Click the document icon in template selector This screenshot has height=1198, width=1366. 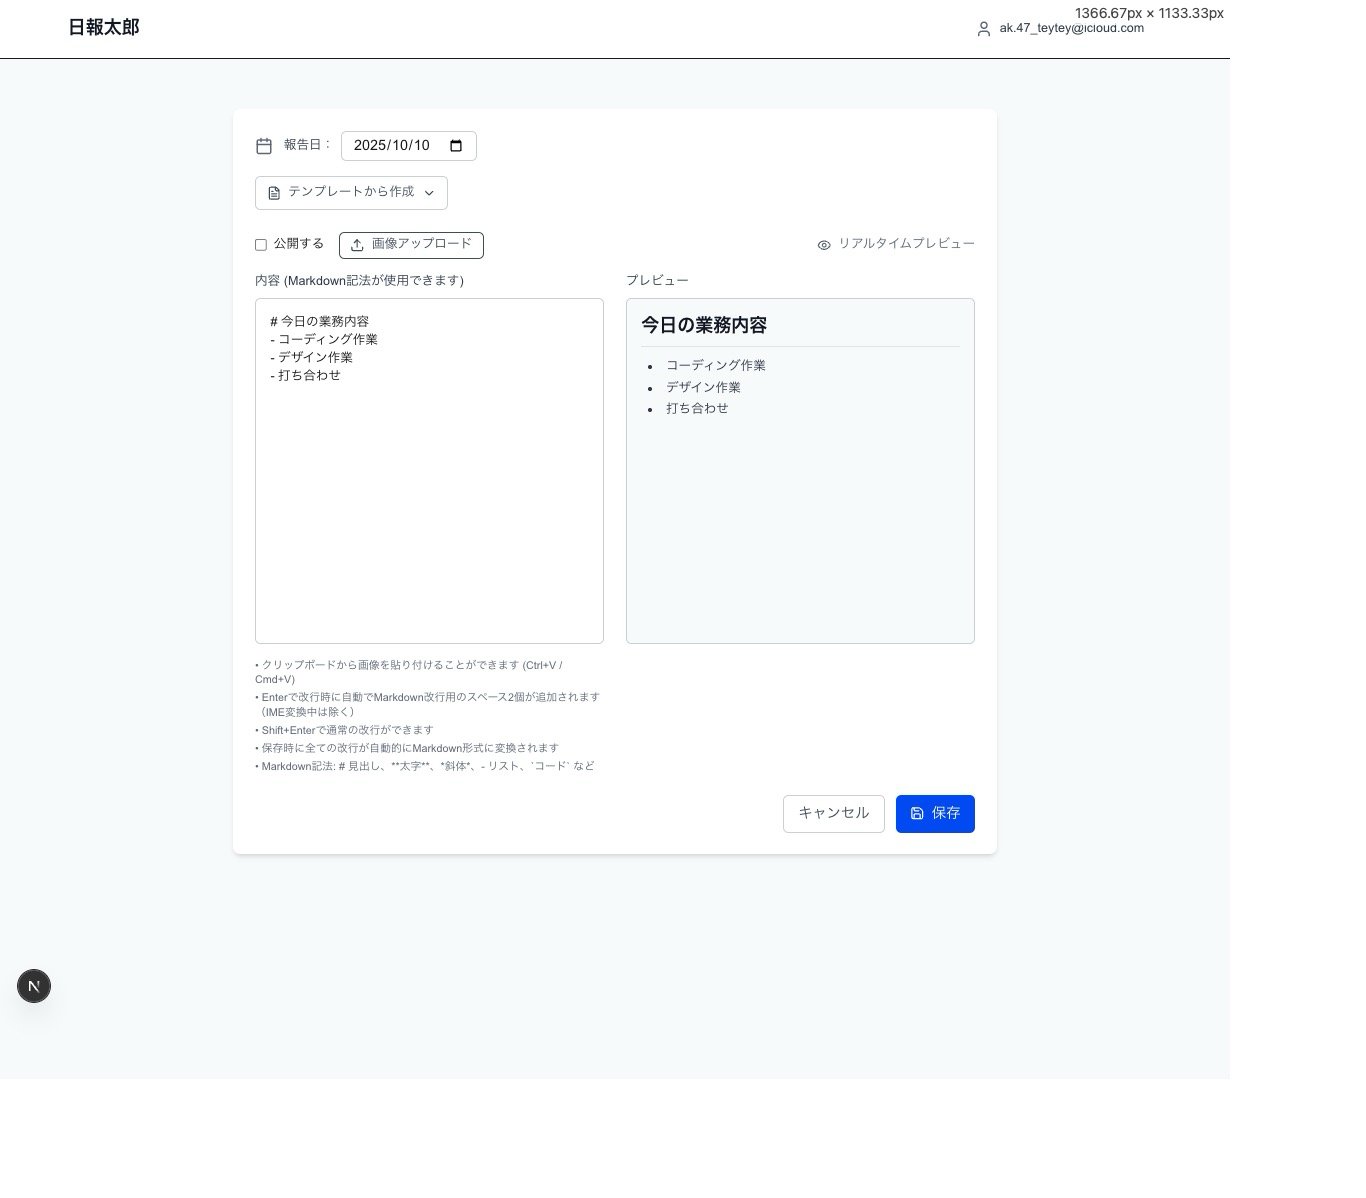pyautogui.click(x=274, y=193)
